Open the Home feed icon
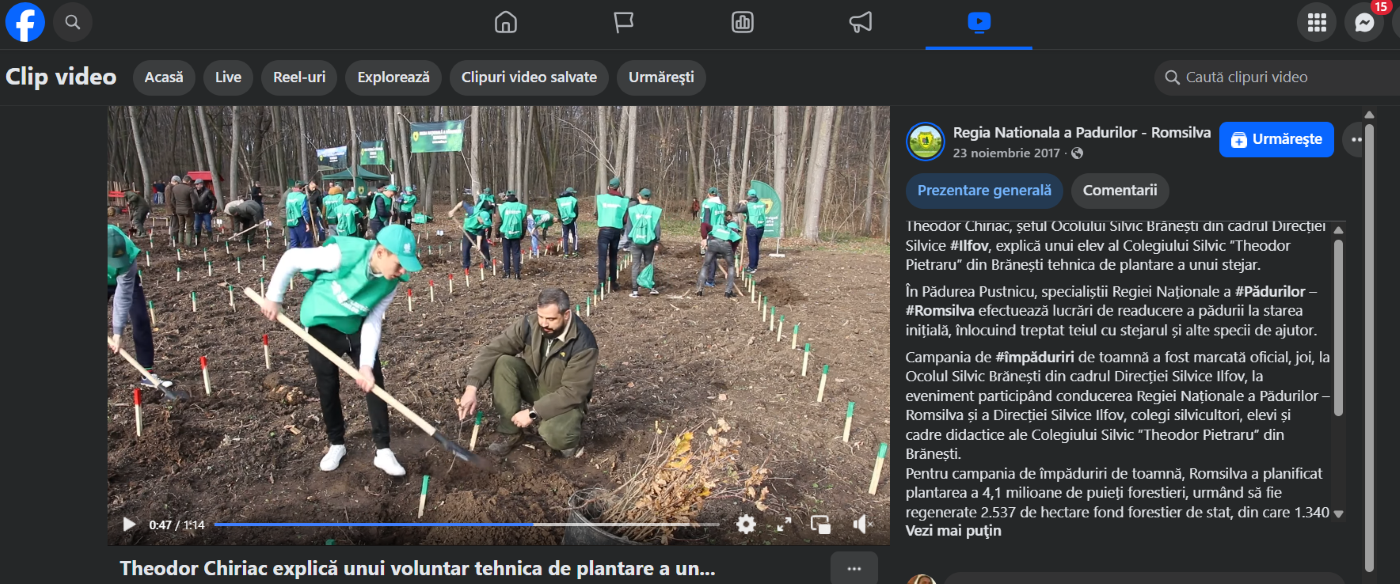The height and width of the screenshot is (584, 1400). (x=506, y=22)
